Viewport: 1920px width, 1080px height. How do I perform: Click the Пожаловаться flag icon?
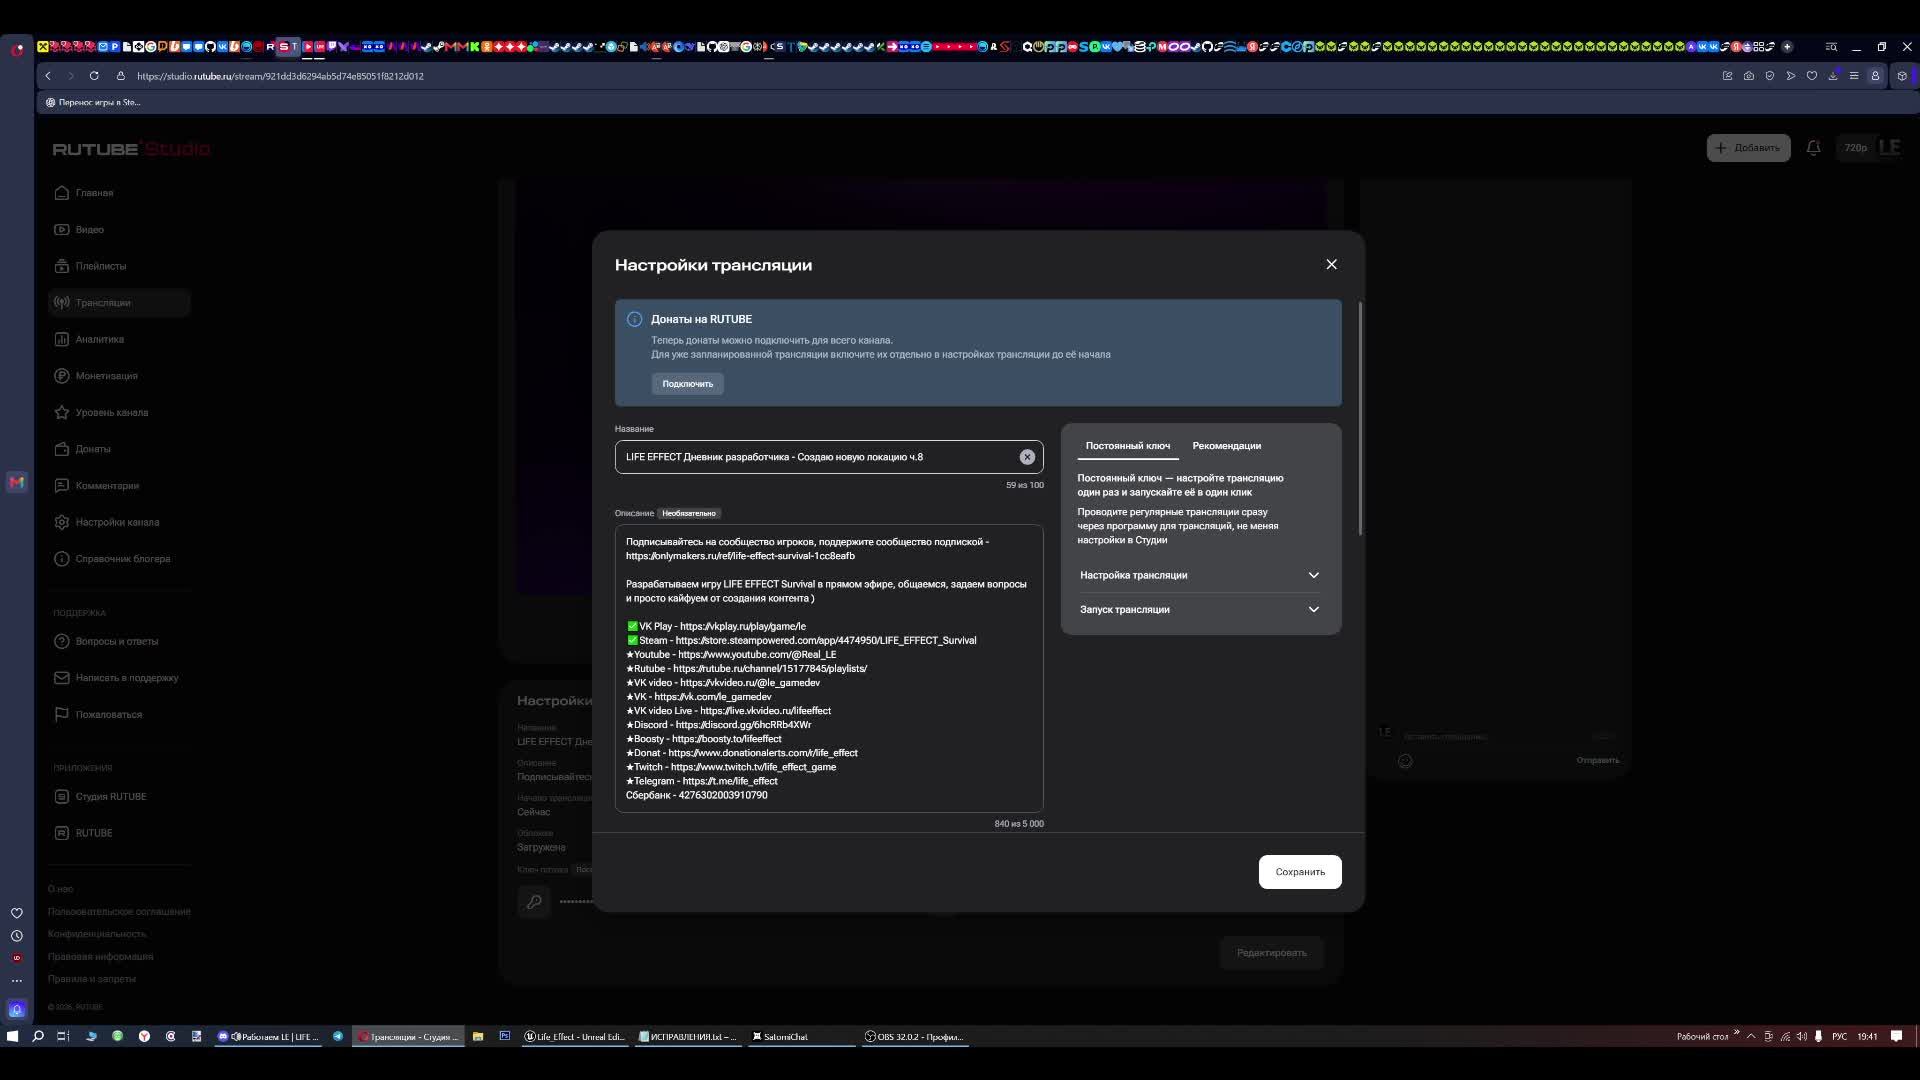pyautogui.click(x=62, y=714)
